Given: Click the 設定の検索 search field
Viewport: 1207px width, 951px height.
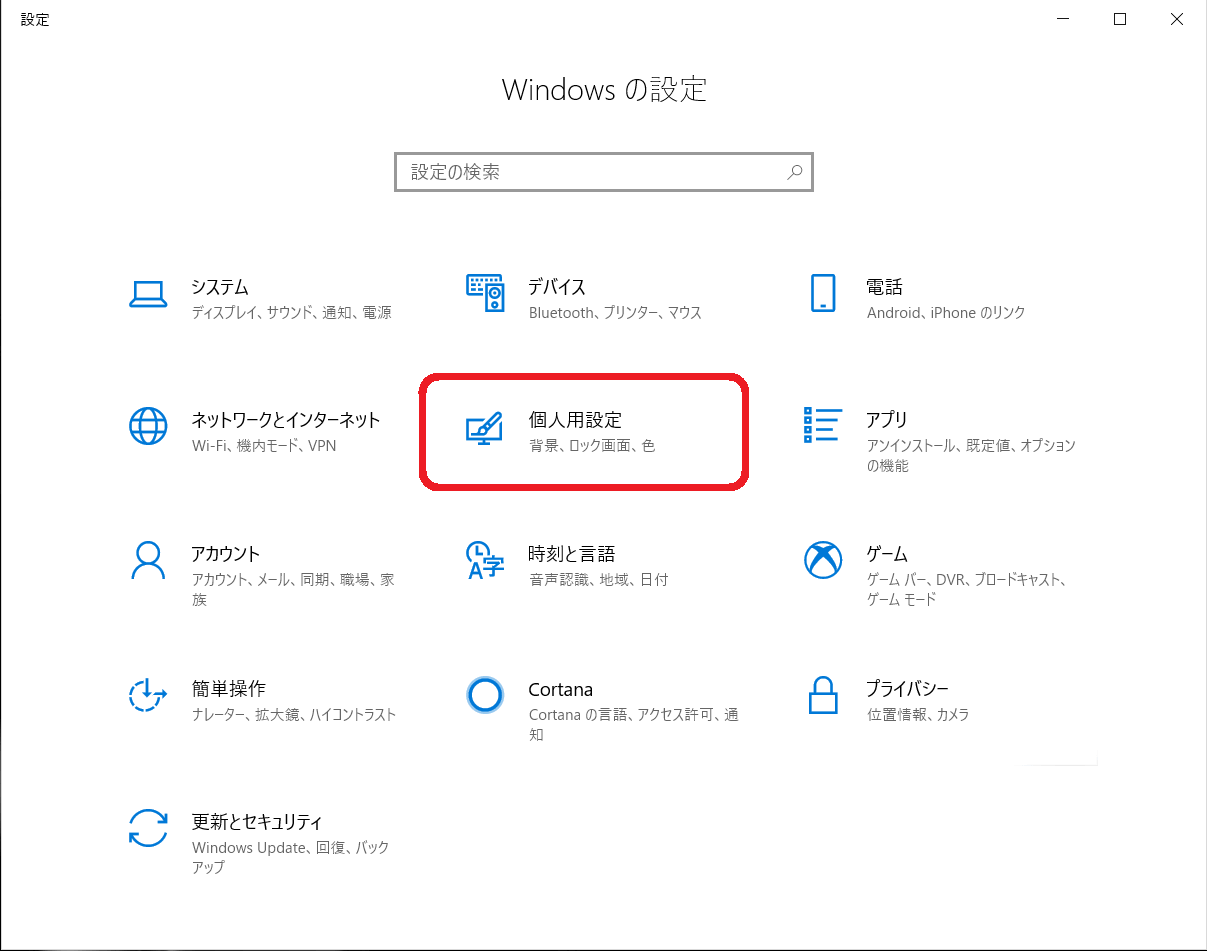Looking at the screenshot, I should coord(604,172).
